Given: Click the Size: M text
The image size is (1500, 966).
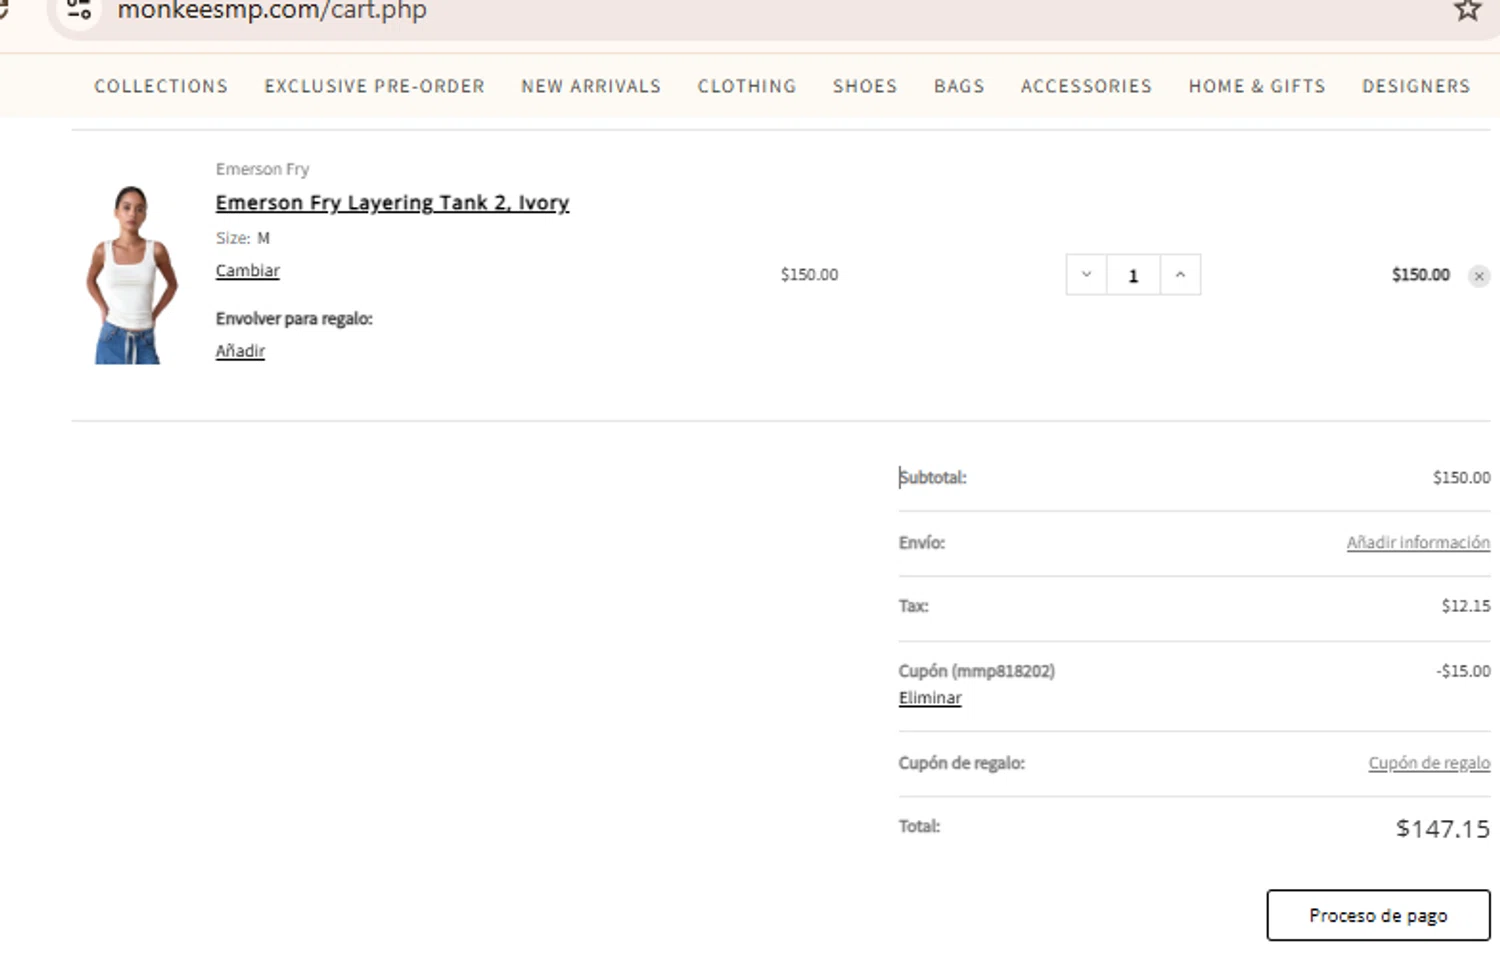Looking at the screenshot, I should [243, 238].
